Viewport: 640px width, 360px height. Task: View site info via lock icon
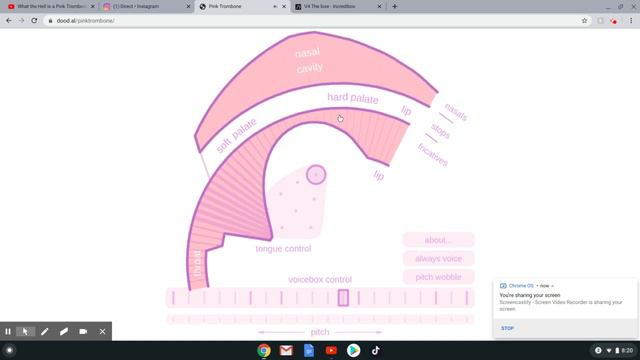click(50, 20)
